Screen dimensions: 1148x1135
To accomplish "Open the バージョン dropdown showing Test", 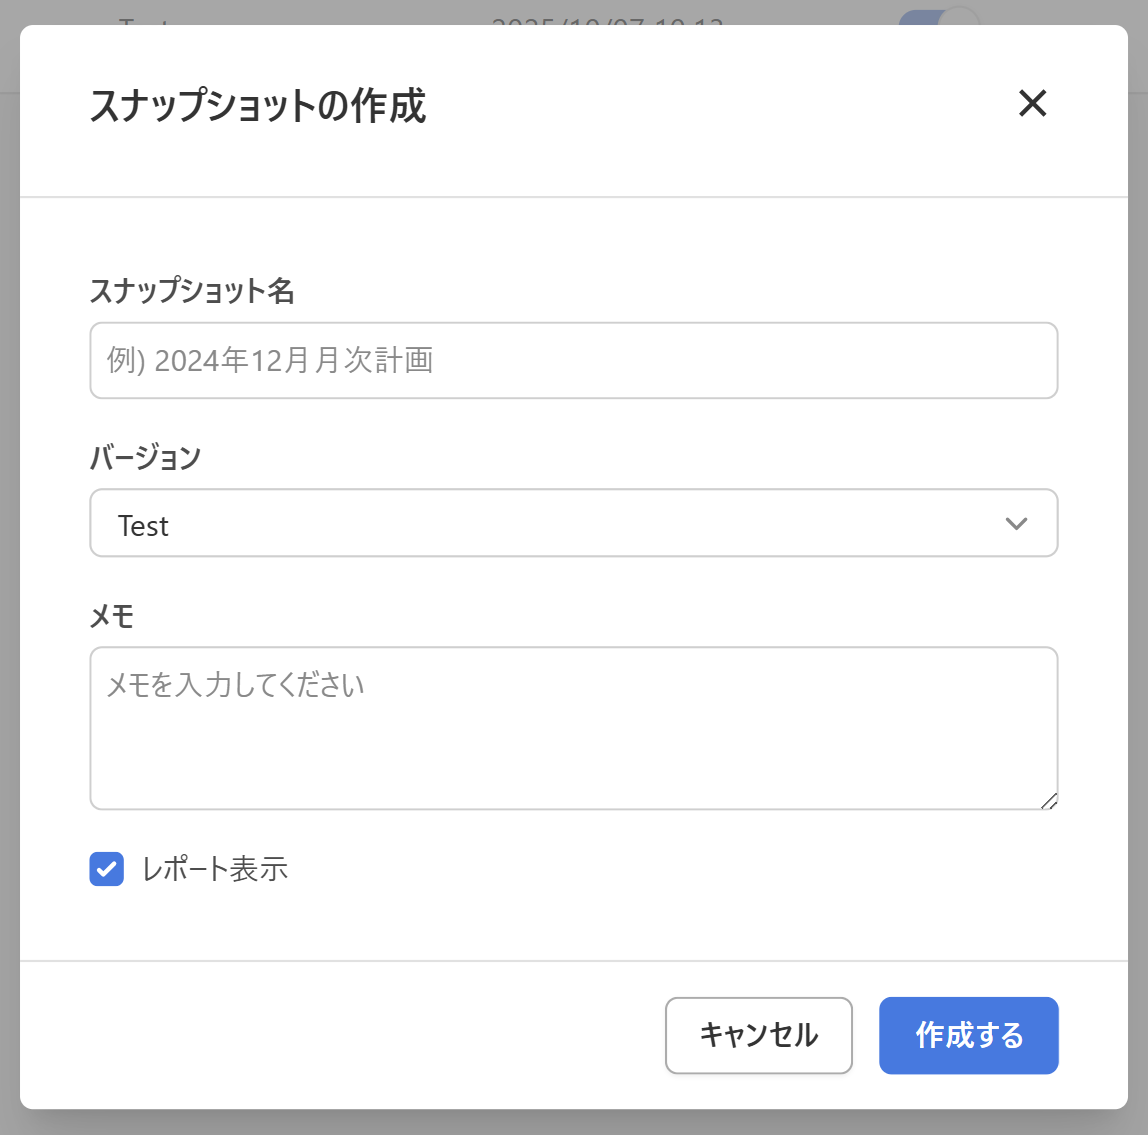I will (573, 523).
